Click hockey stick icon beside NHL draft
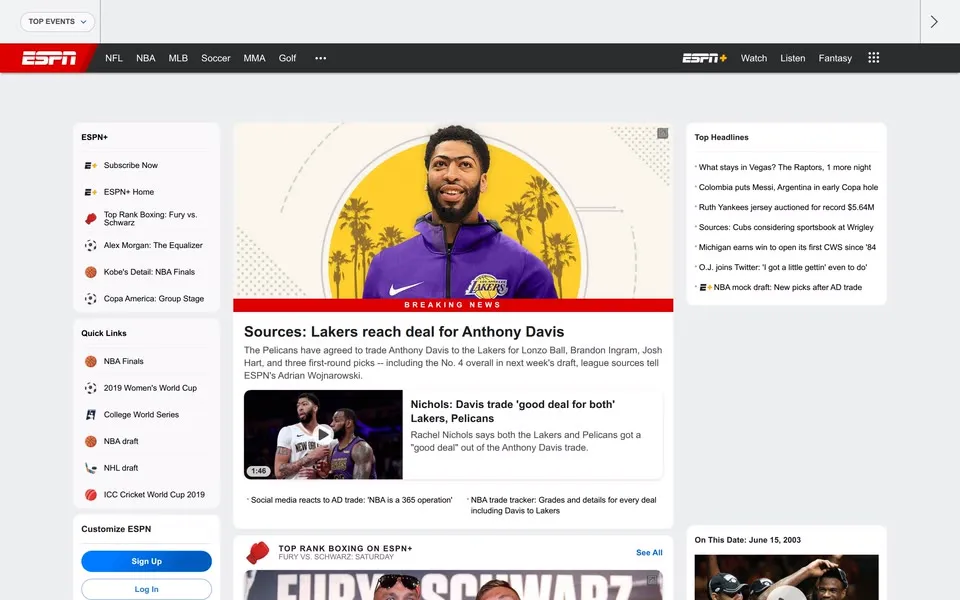Image resolution: width=960 pixels, height=600 pixels. click(x=91, y=468)
